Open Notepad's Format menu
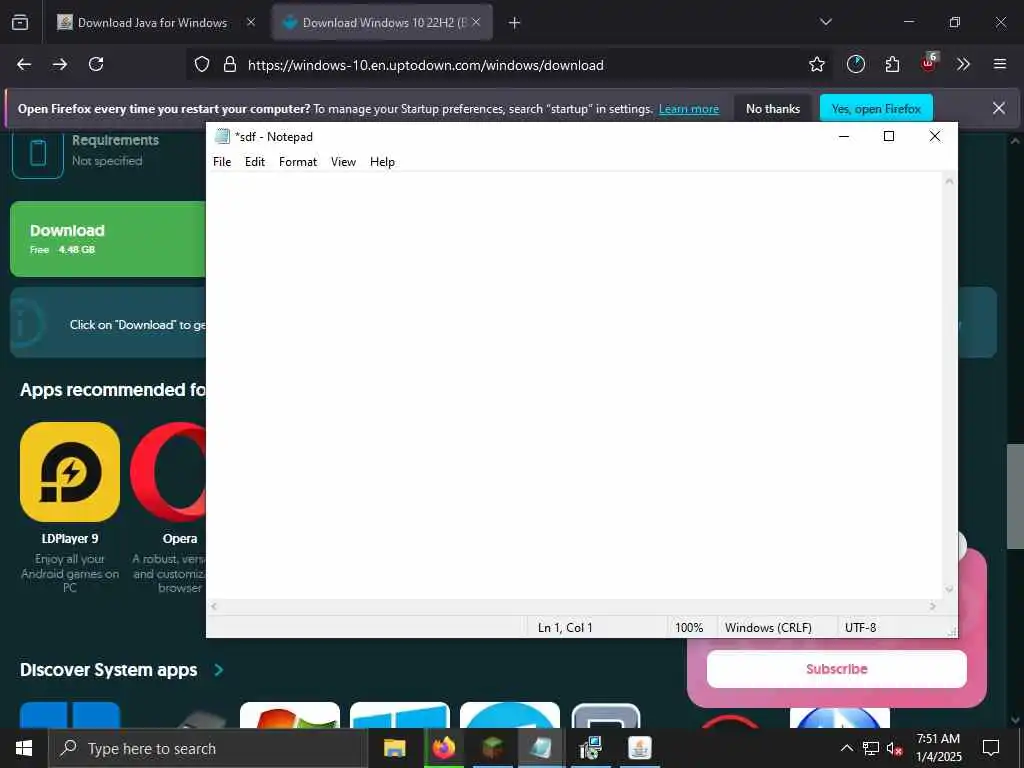This screenshot has width=1024, height=768. (298, 162)
